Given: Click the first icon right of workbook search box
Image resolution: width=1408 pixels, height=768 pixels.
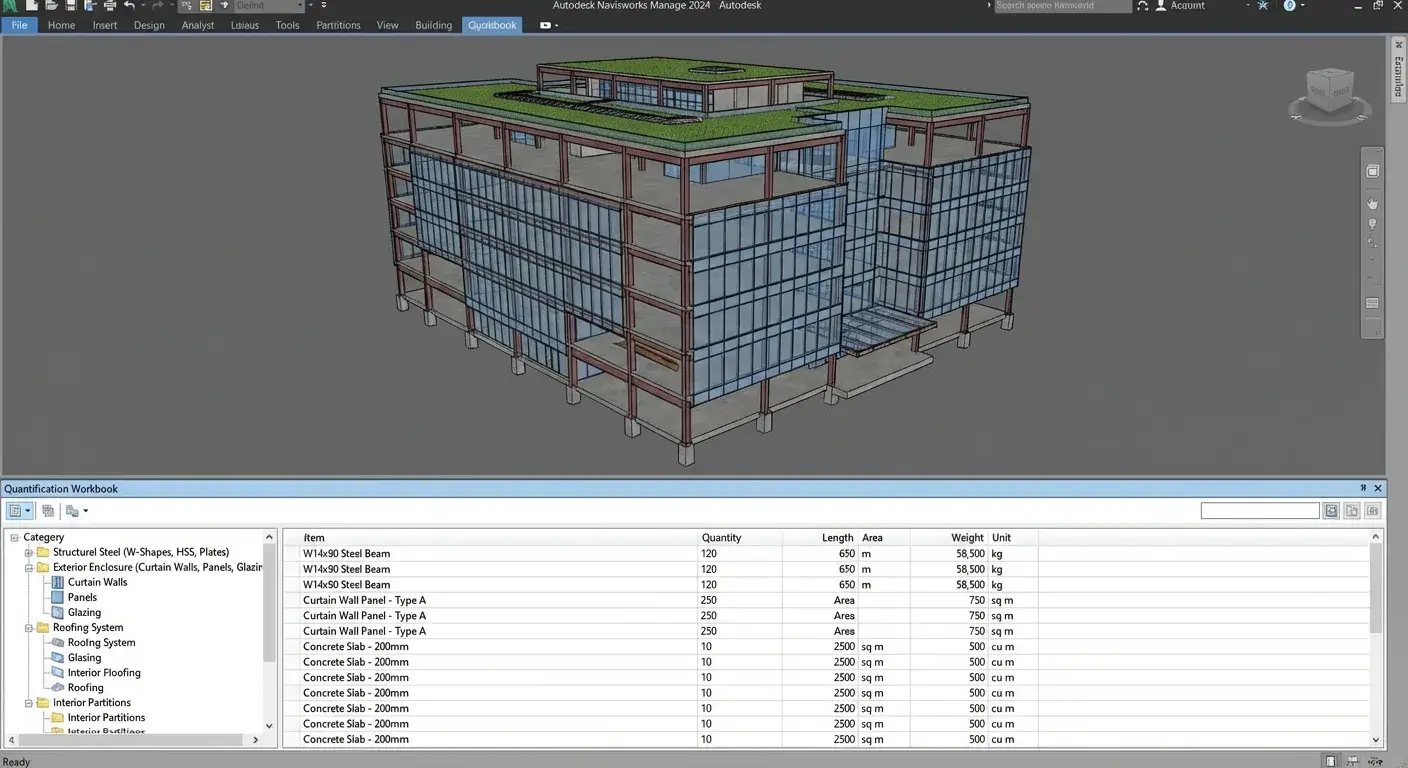Looking at the screenshot, I should (1331, 511).
